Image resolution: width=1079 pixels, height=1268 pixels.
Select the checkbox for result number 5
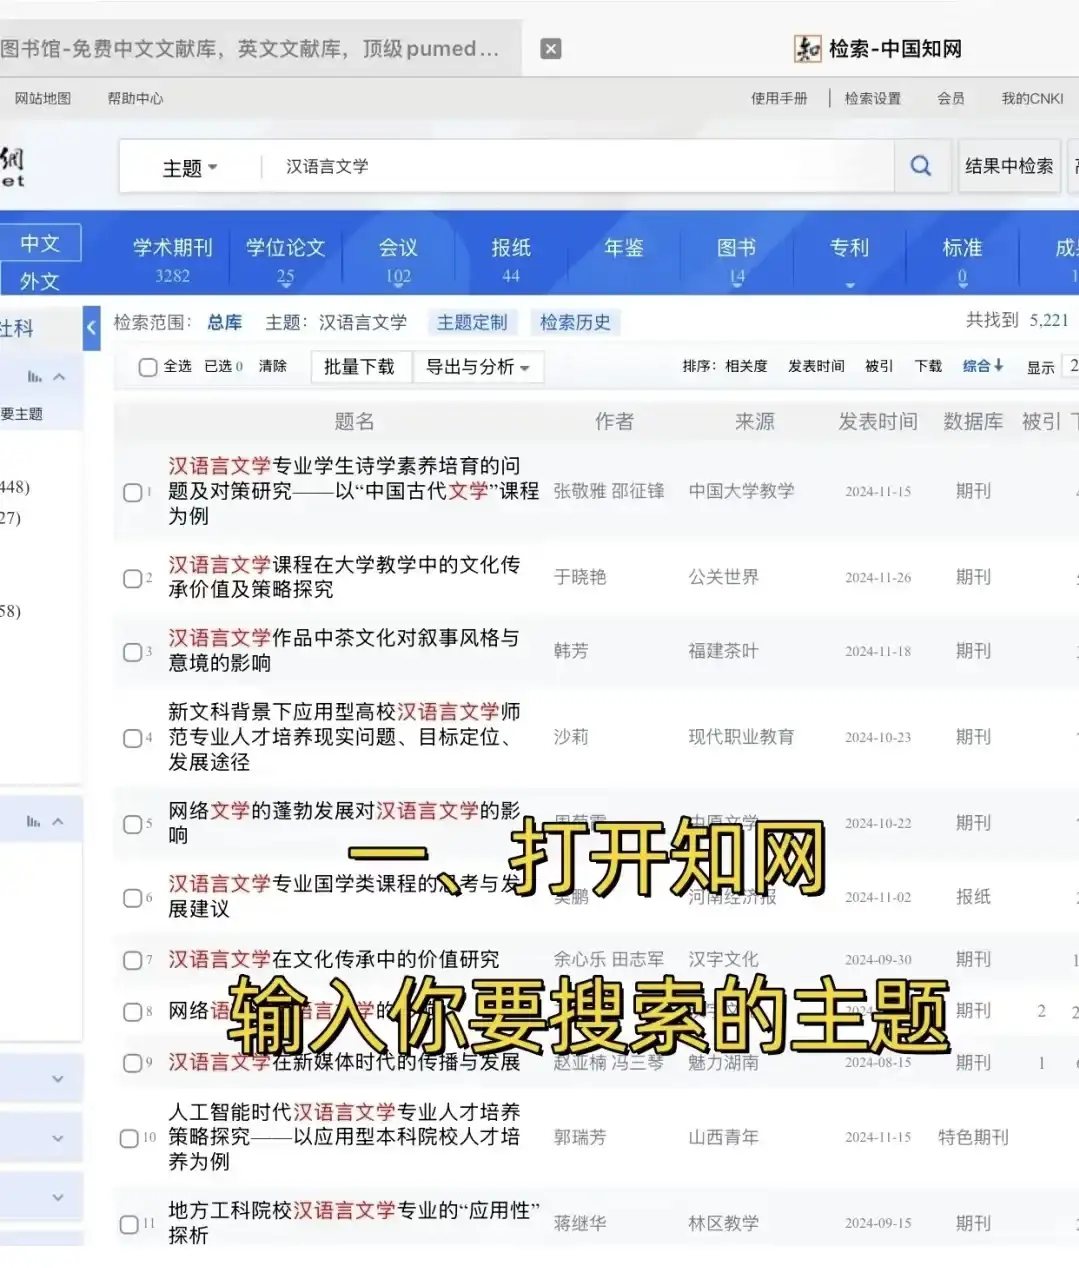click(131, 824)
